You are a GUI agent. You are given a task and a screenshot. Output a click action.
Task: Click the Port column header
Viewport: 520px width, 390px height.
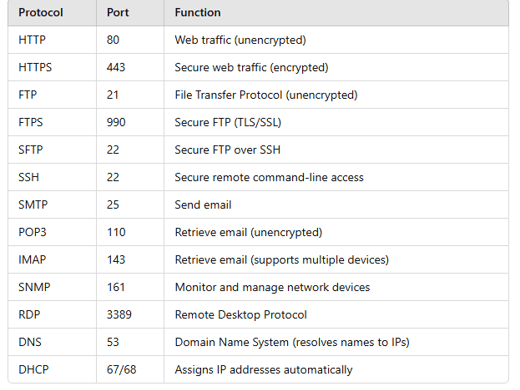[x=118, y=13]
